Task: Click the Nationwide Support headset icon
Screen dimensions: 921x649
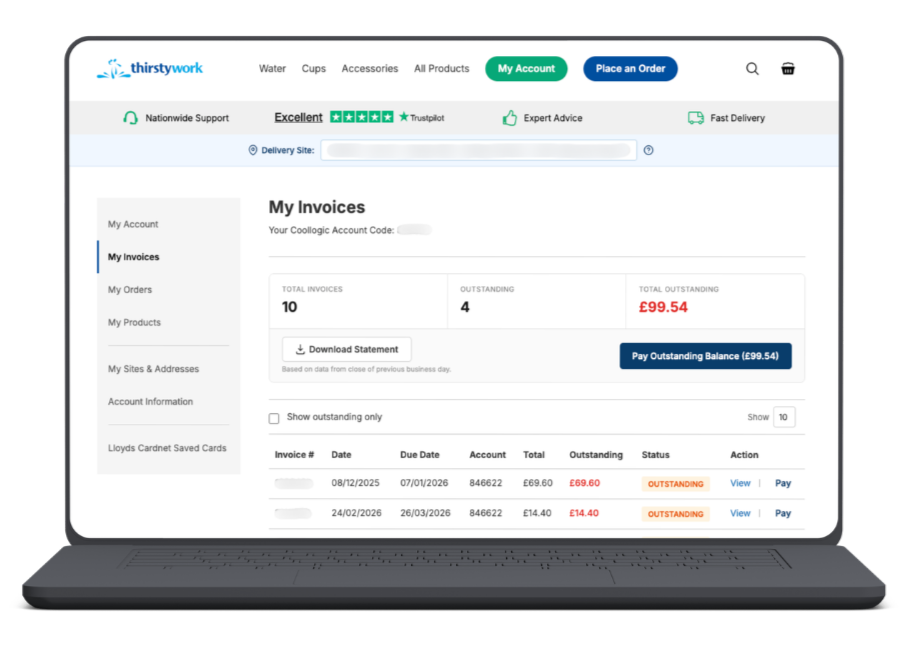Action: tap(131, 117)
